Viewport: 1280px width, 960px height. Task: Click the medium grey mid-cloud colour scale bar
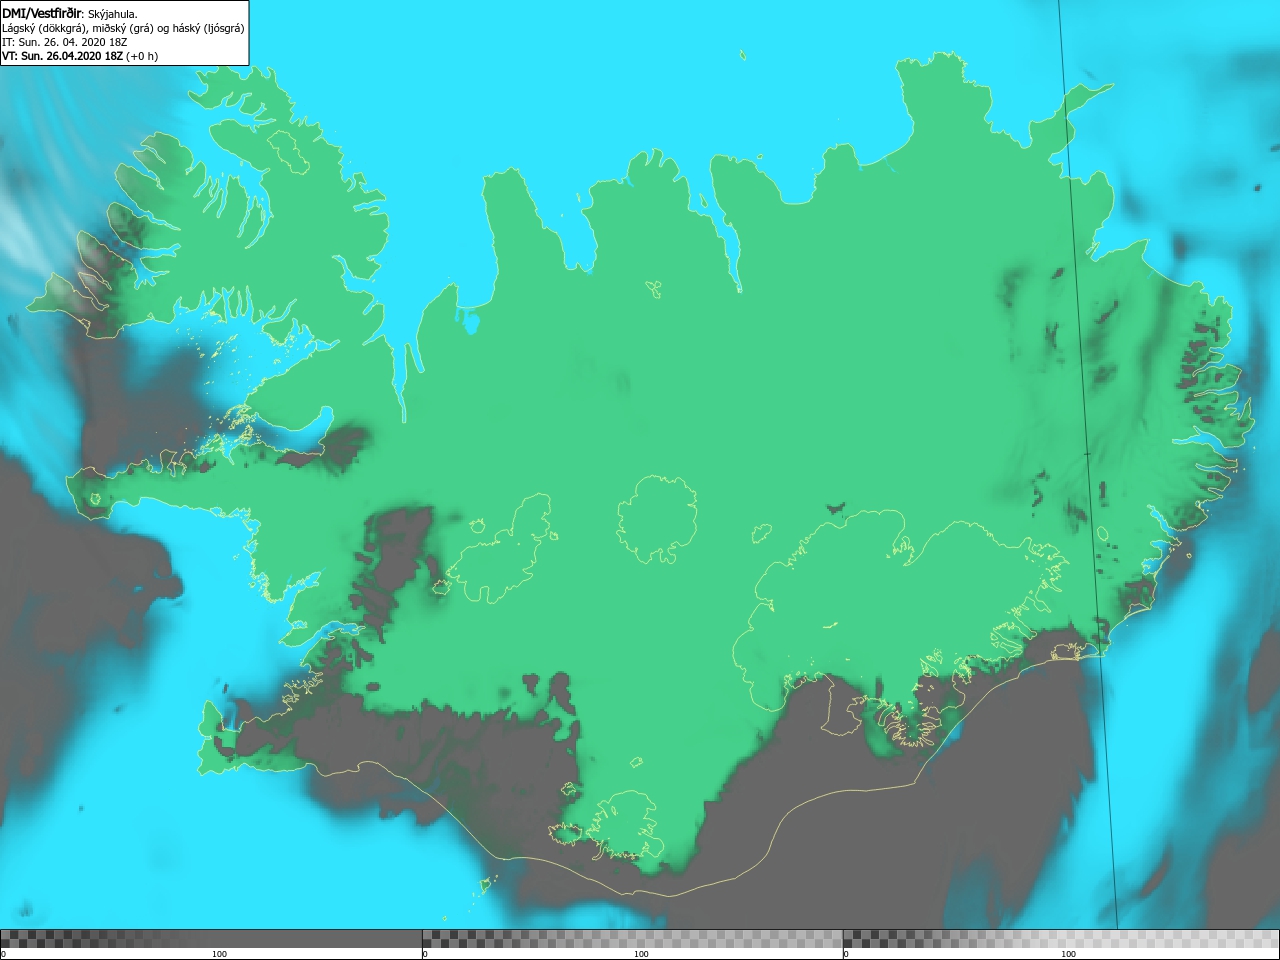(x=633, y=939)
